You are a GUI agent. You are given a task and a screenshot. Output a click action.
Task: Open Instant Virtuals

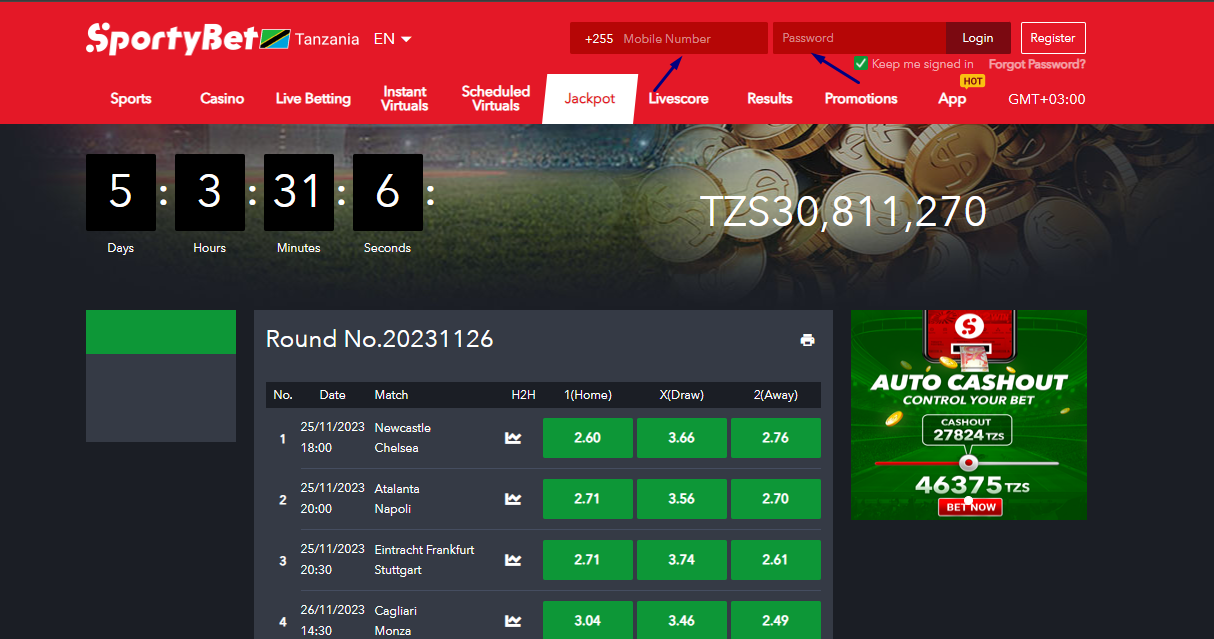pyautogui.click(x=405, y=98)
